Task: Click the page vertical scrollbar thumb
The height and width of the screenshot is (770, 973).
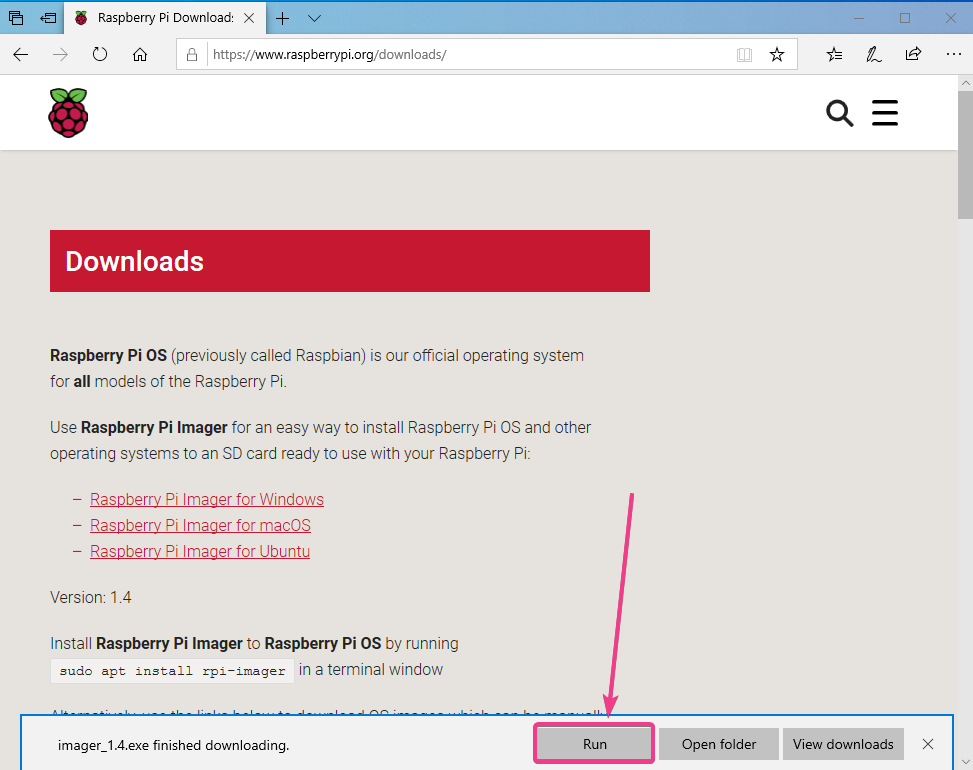Action: (966, 154)
